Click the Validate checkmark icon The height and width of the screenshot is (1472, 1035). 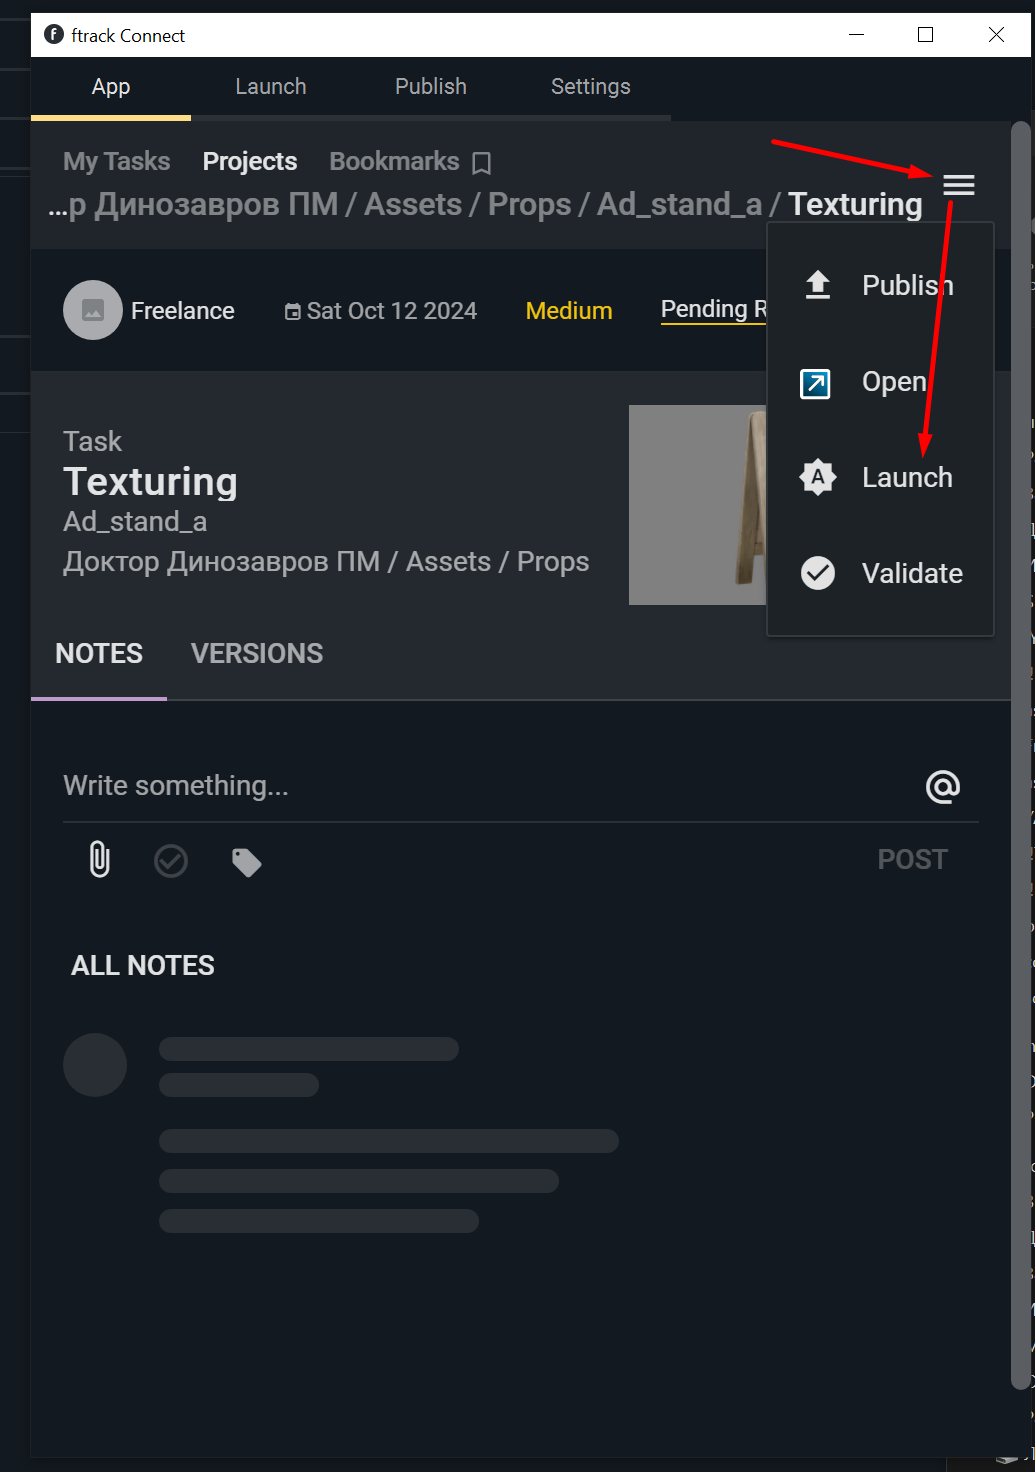tap(818, 573)
